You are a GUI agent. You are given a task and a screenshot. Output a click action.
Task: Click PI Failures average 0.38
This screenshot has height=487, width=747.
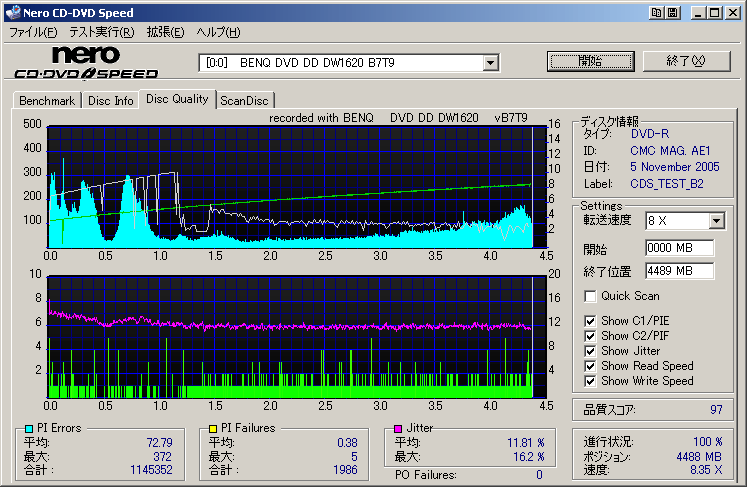(347, 443)
